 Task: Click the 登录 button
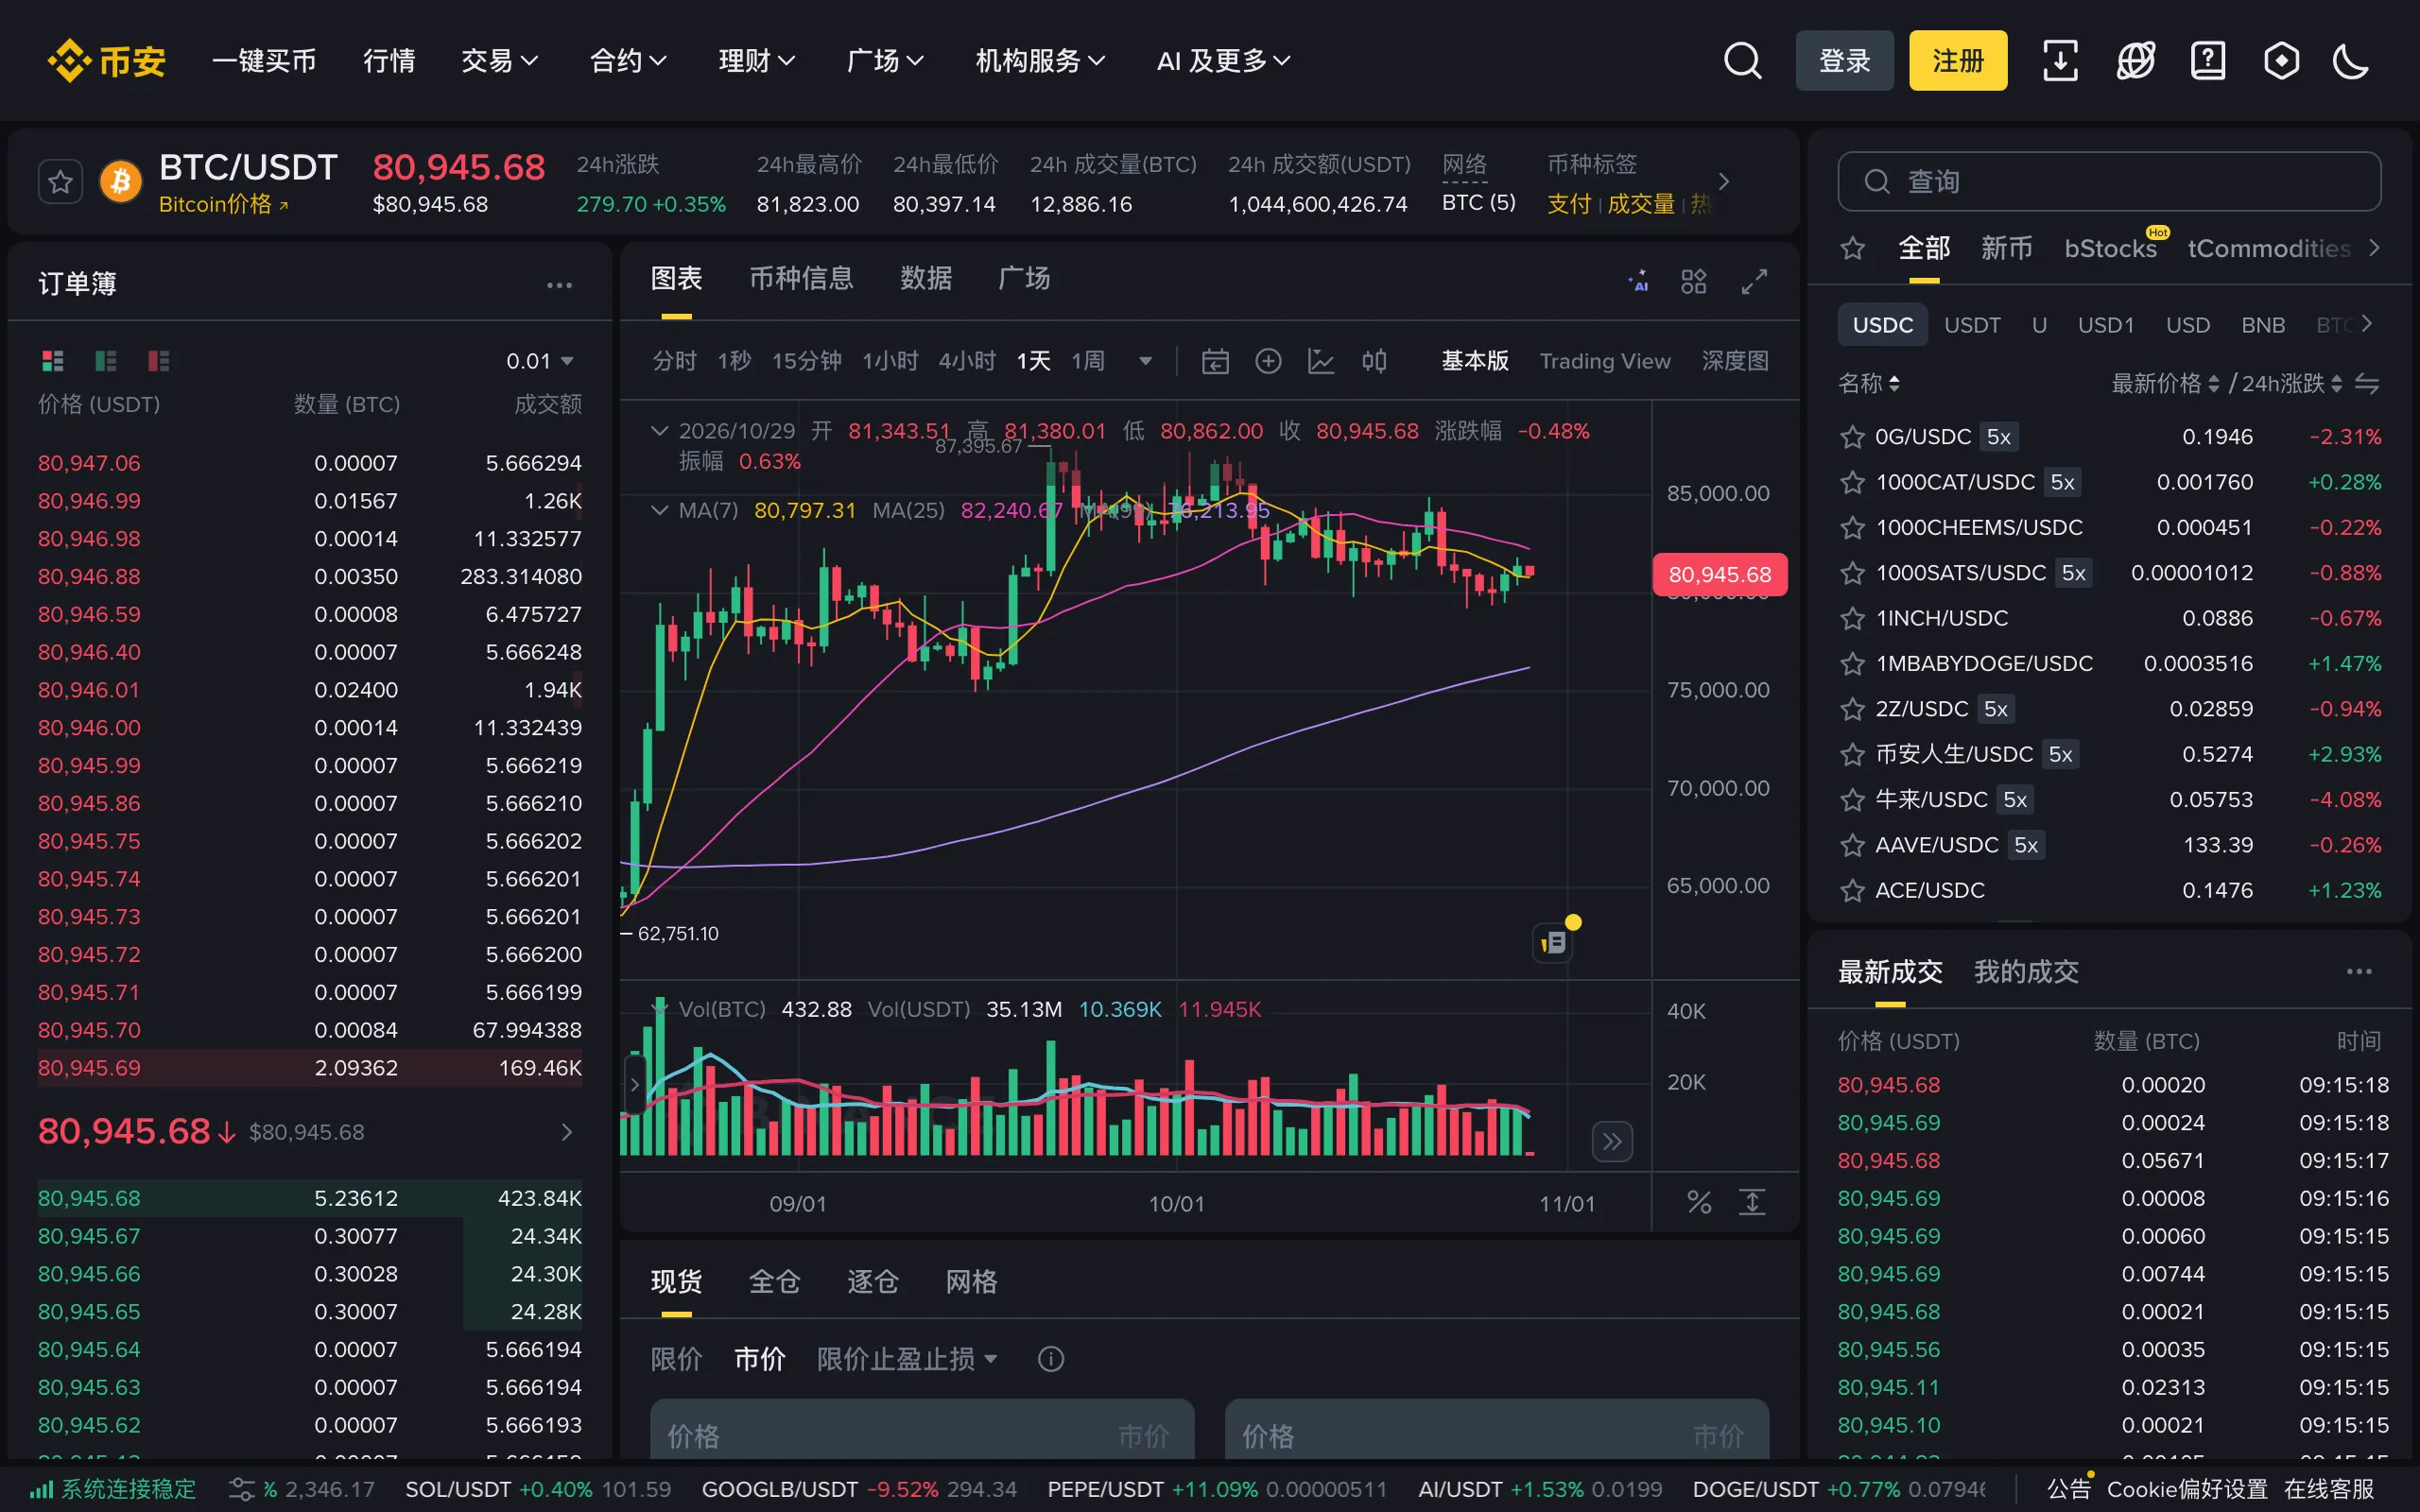[x=1844, y=60]
